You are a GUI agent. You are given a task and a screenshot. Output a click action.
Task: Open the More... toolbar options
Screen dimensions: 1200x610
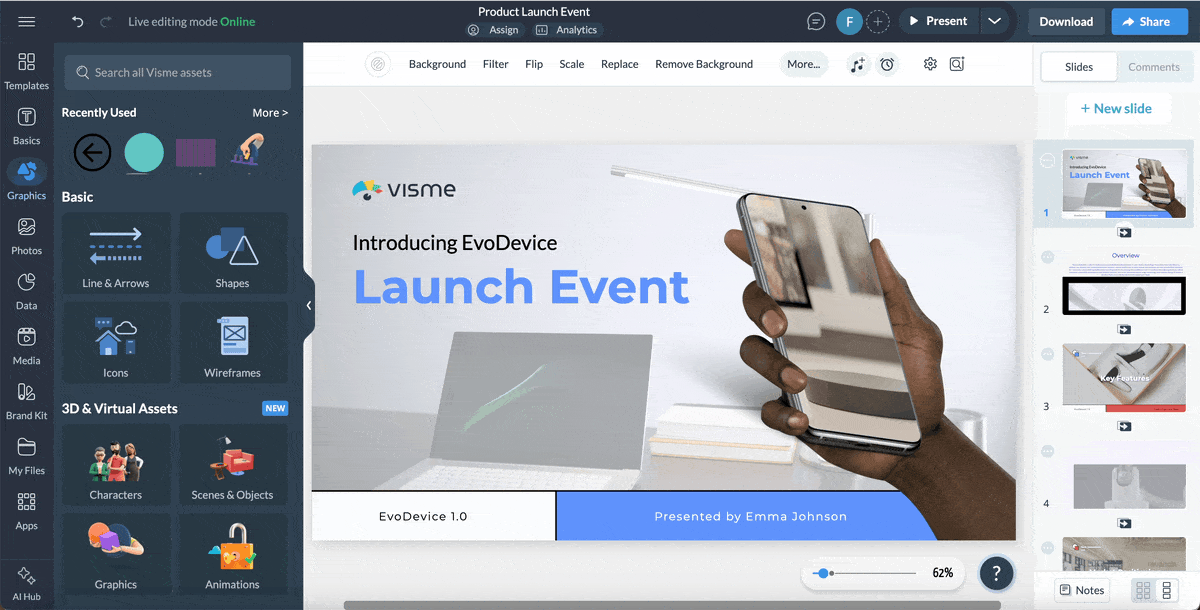pos(803,64)
